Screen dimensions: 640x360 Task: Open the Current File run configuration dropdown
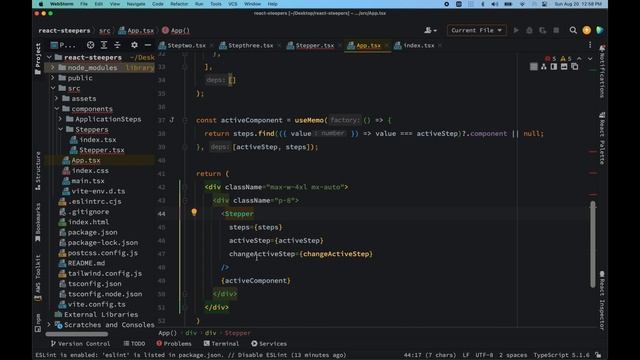(x=477, y=30)
